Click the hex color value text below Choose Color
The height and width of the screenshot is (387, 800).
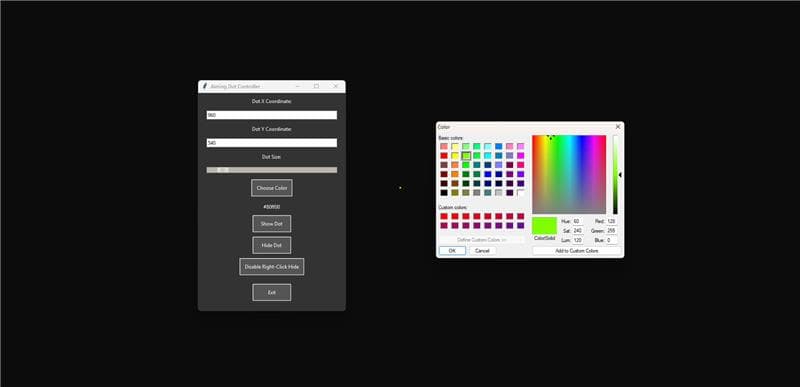click(x=271, y=207)
